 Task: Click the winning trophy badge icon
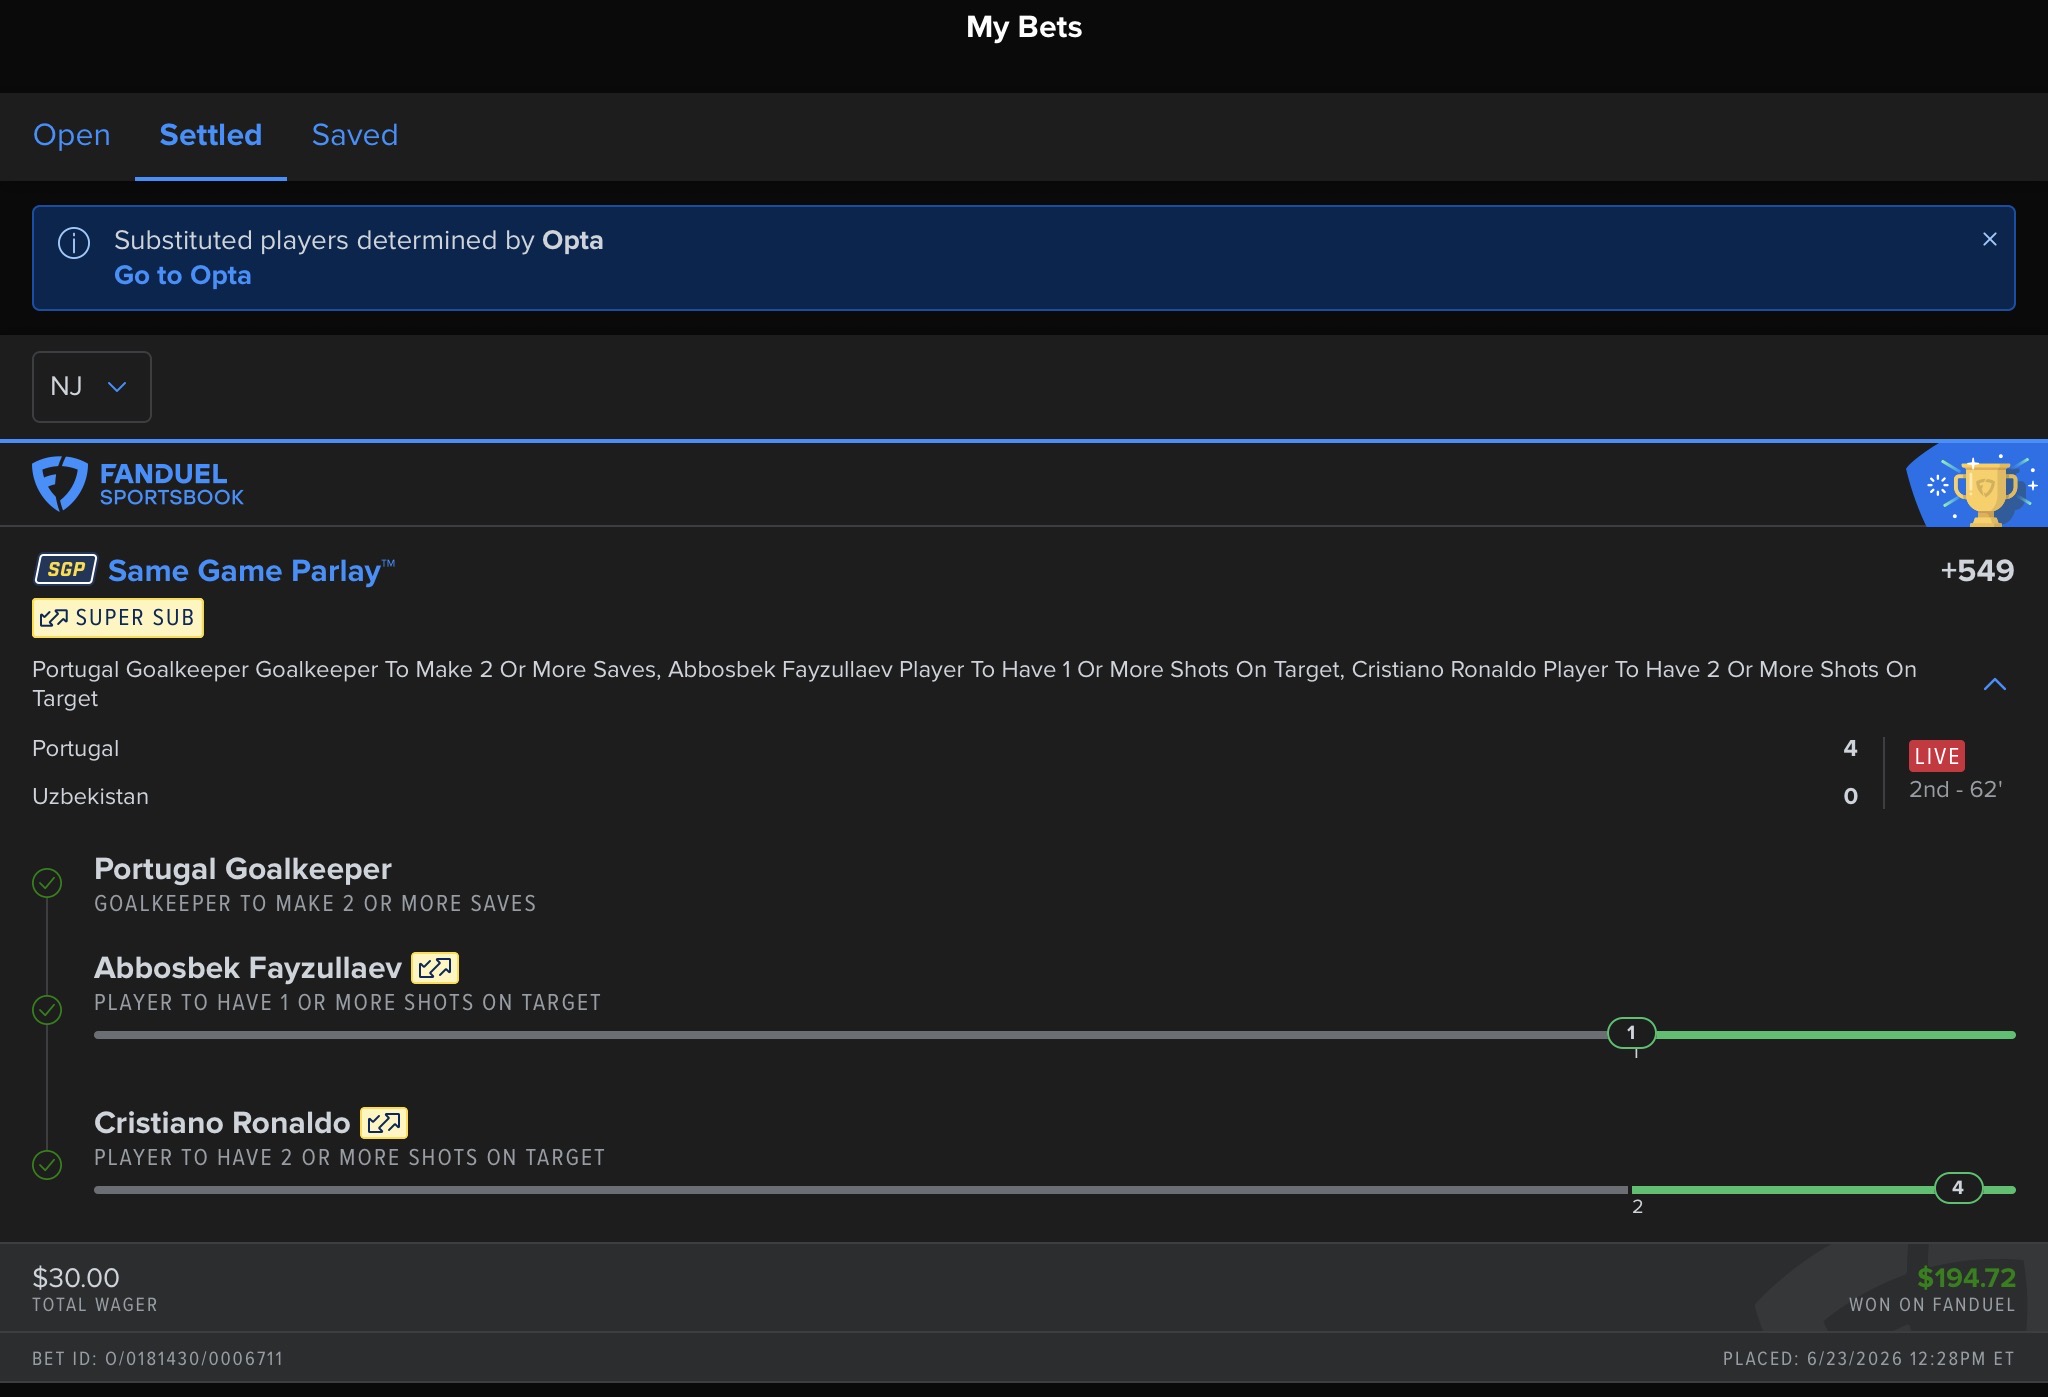[1977, 484]
